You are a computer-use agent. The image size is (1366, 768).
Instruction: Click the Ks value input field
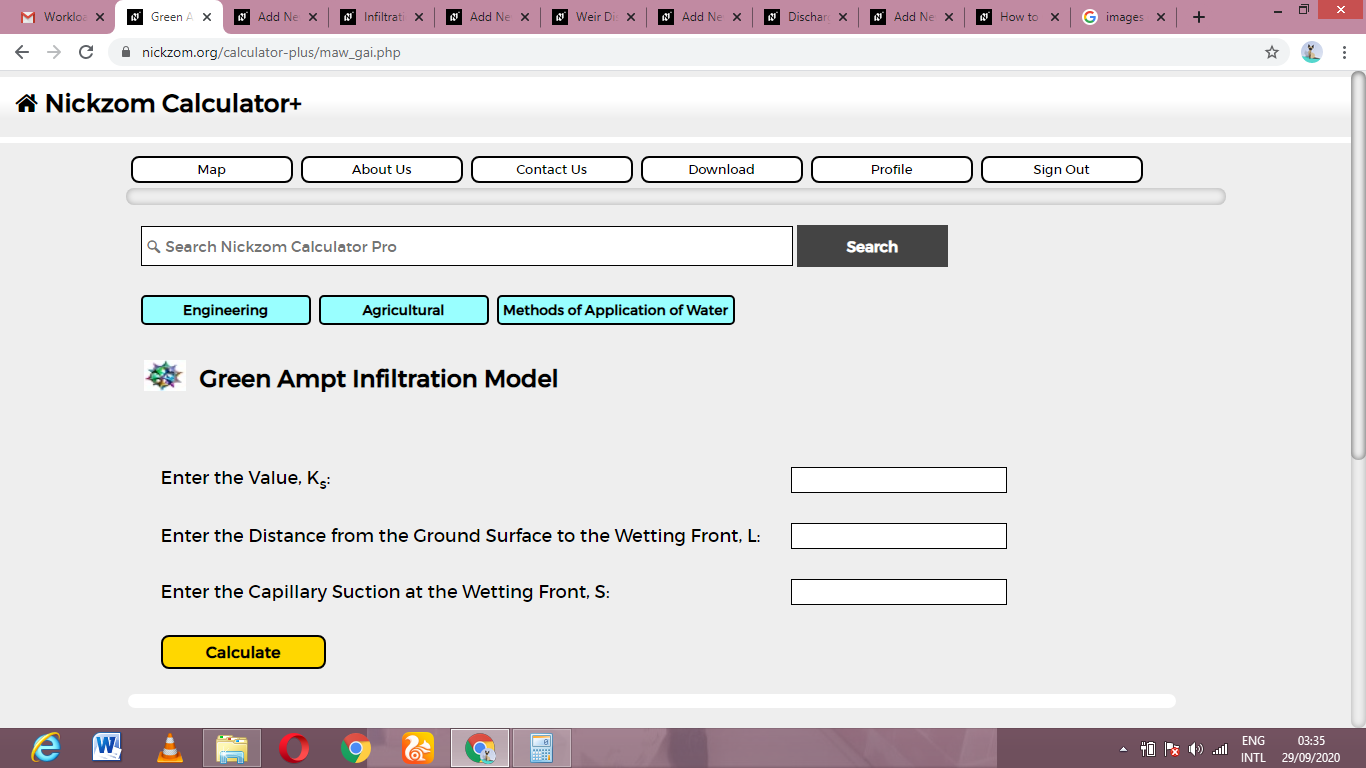coord(899,480)
